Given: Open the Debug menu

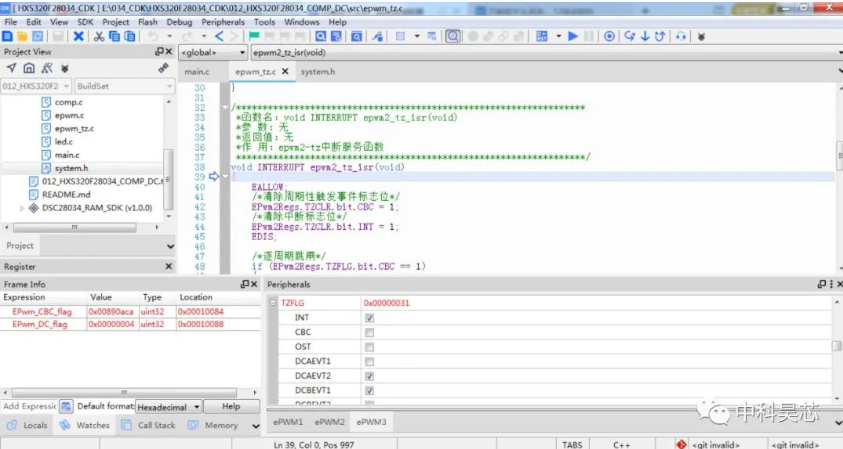Looking at the screenshot, I should coord(179,22).
